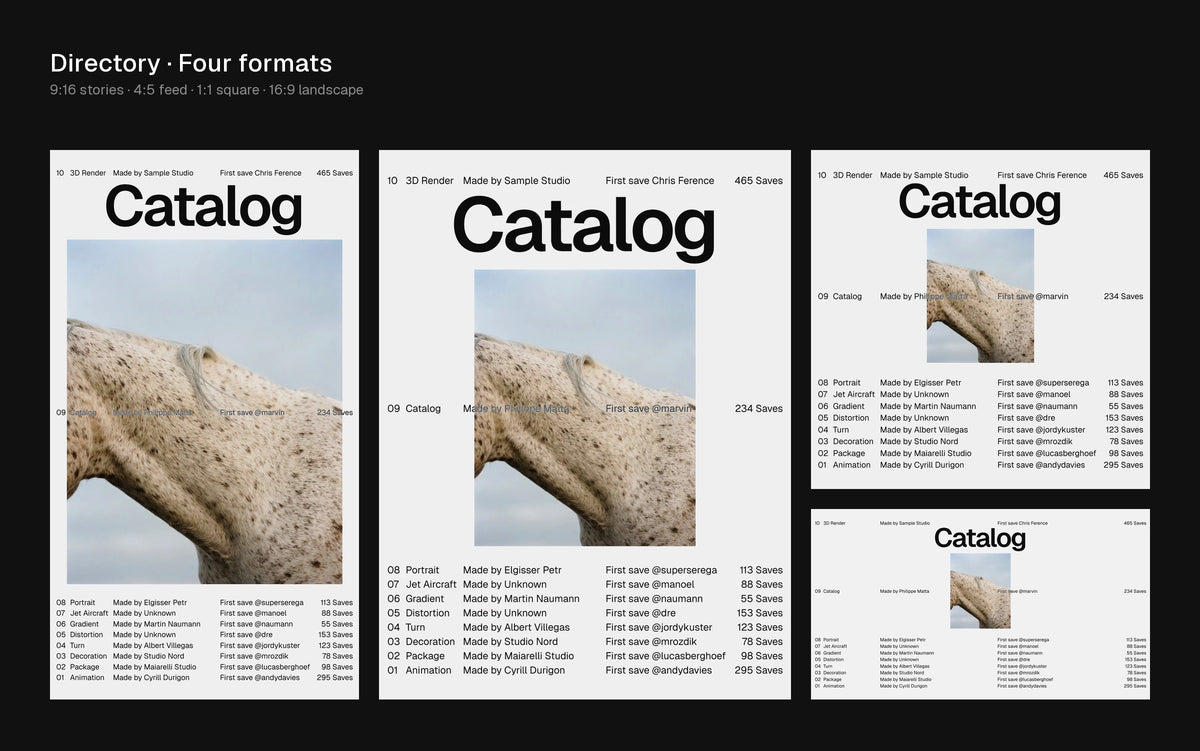
Task: Click "First save Chris Ference" in the 4:5 feed poster
Action: point(660,181)
